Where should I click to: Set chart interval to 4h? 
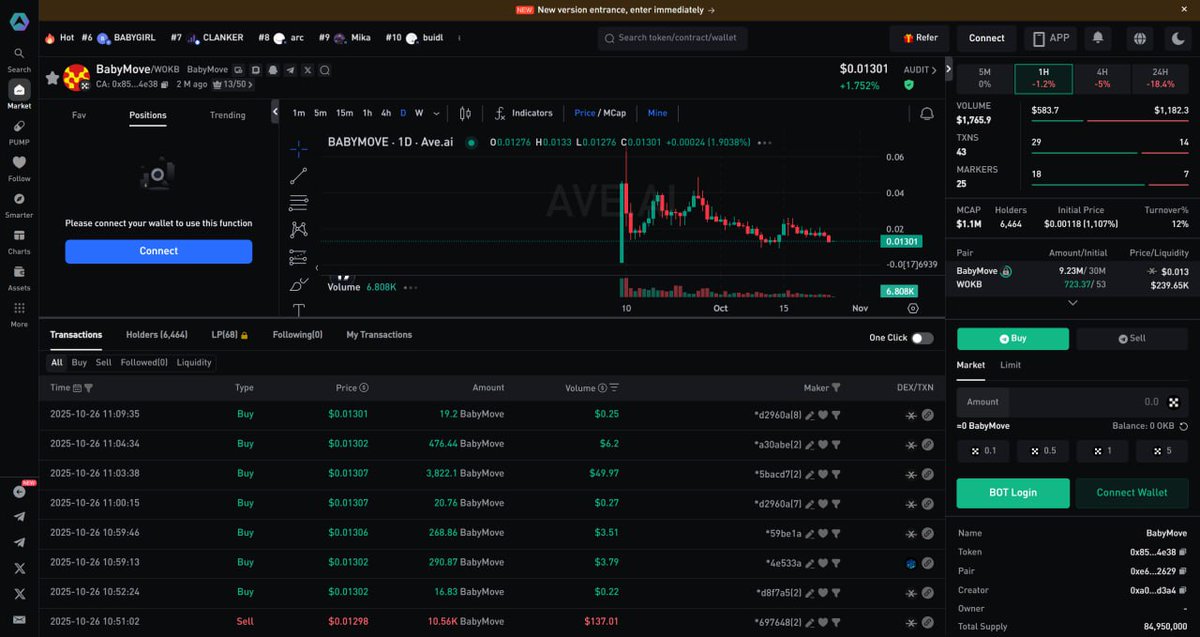click(386, 113)
